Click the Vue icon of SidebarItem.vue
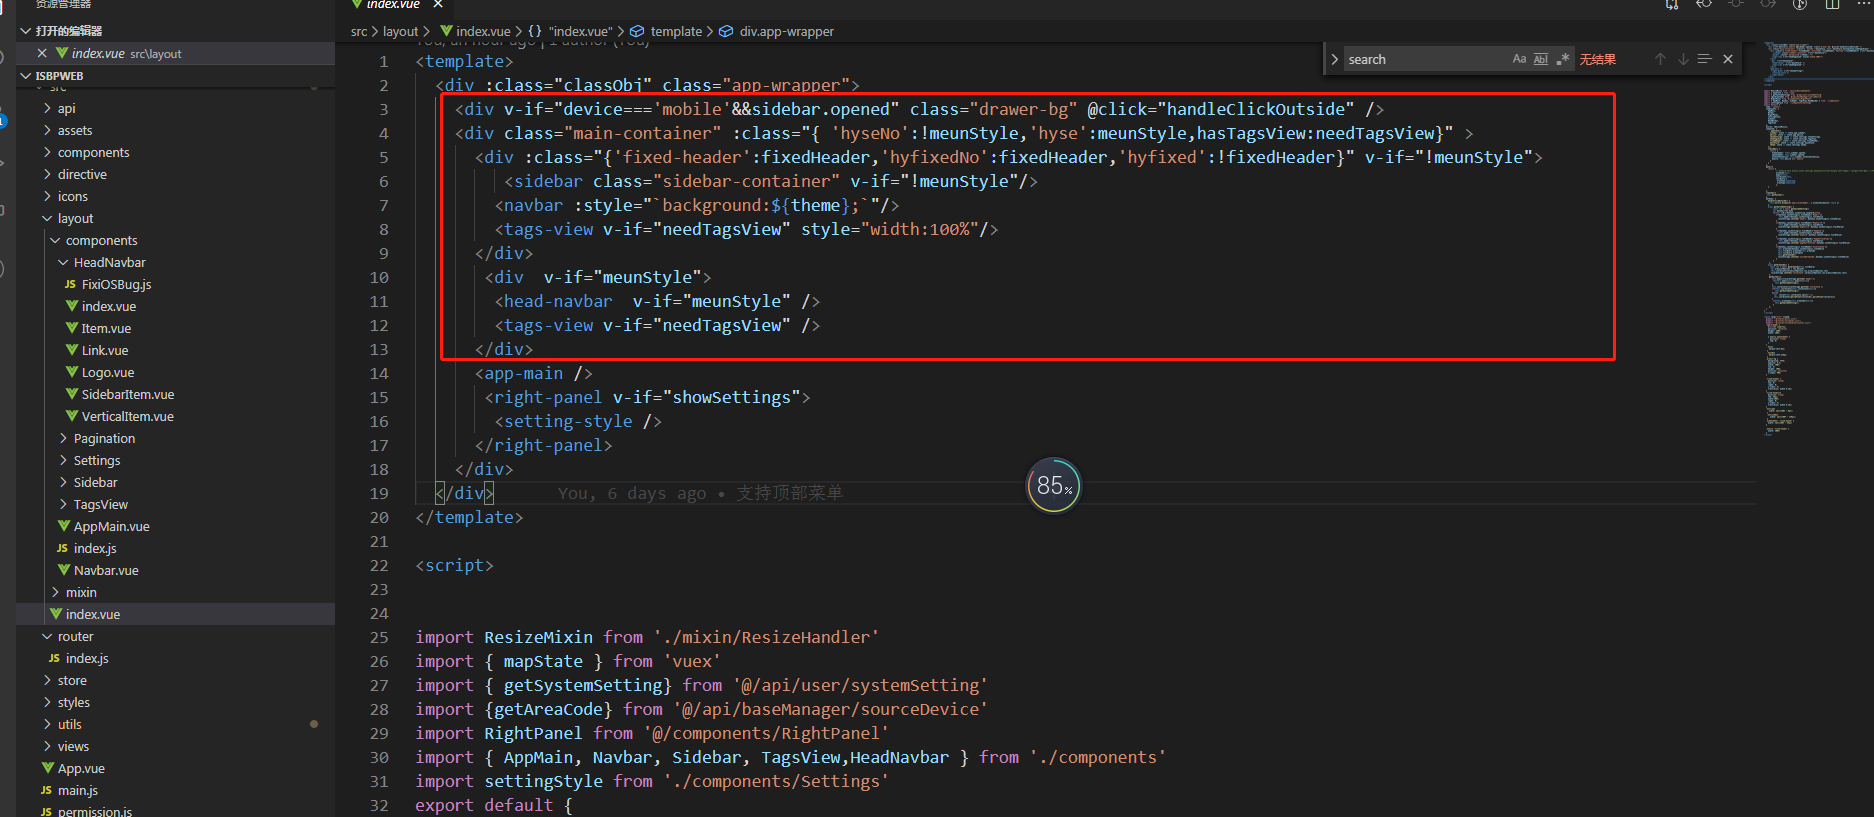 point(71,394)
